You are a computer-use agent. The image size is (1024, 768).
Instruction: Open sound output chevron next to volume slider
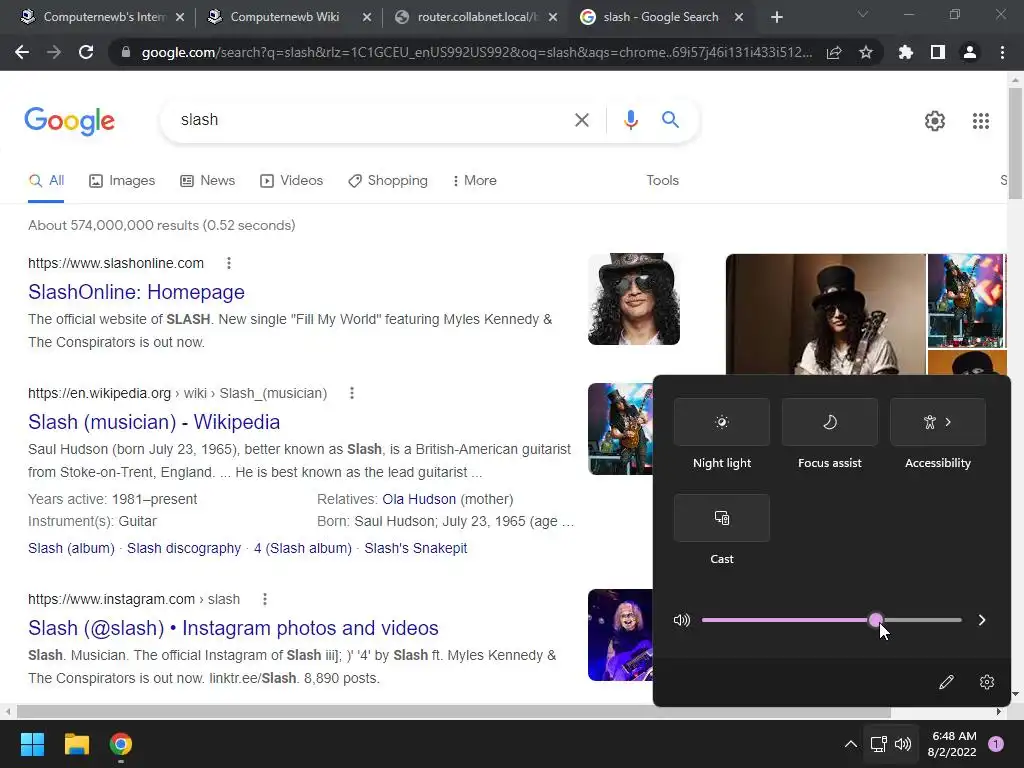[x=982, y=620]
